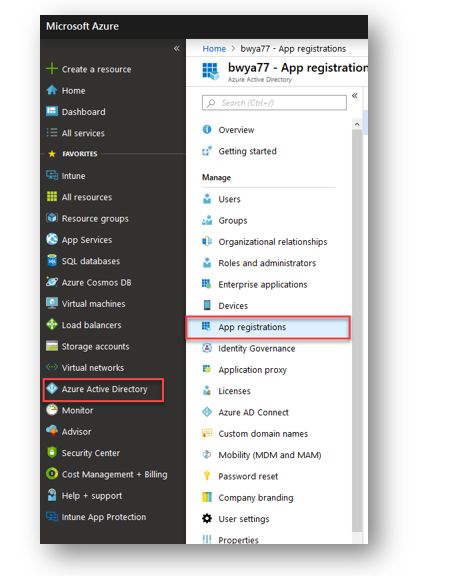
Task: Open the Azure Active Directory icon
Action: pyautogui.click(x=52, y=388)
